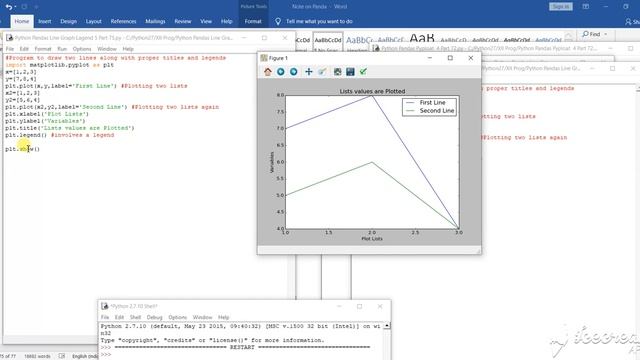Click the Figure 1 window icon

coord(264,58)
